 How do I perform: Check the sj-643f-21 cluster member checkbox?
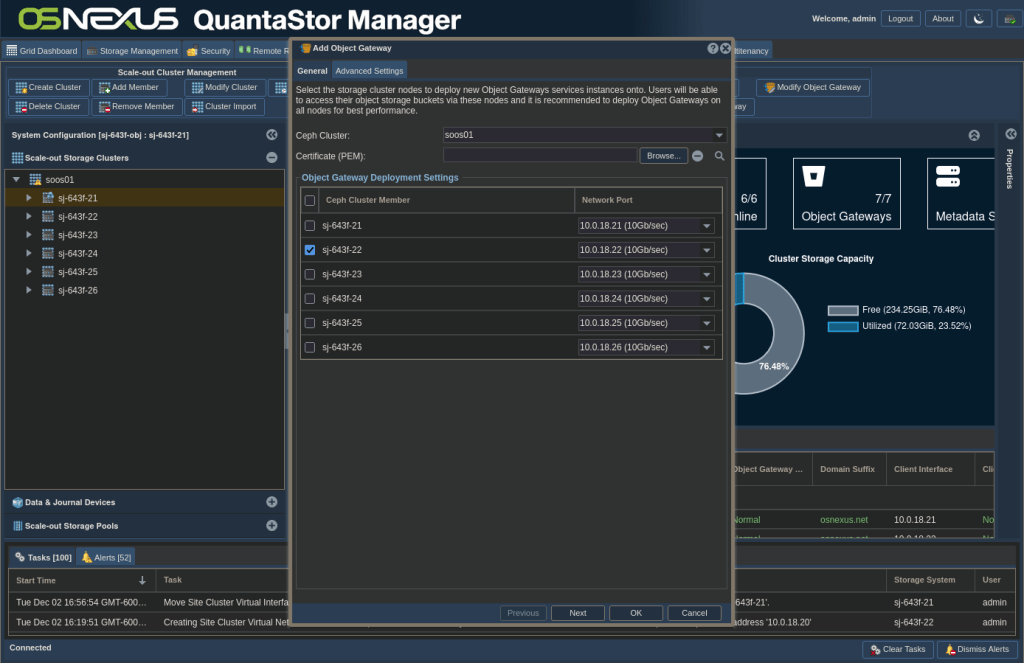click(x=310, y=226)
